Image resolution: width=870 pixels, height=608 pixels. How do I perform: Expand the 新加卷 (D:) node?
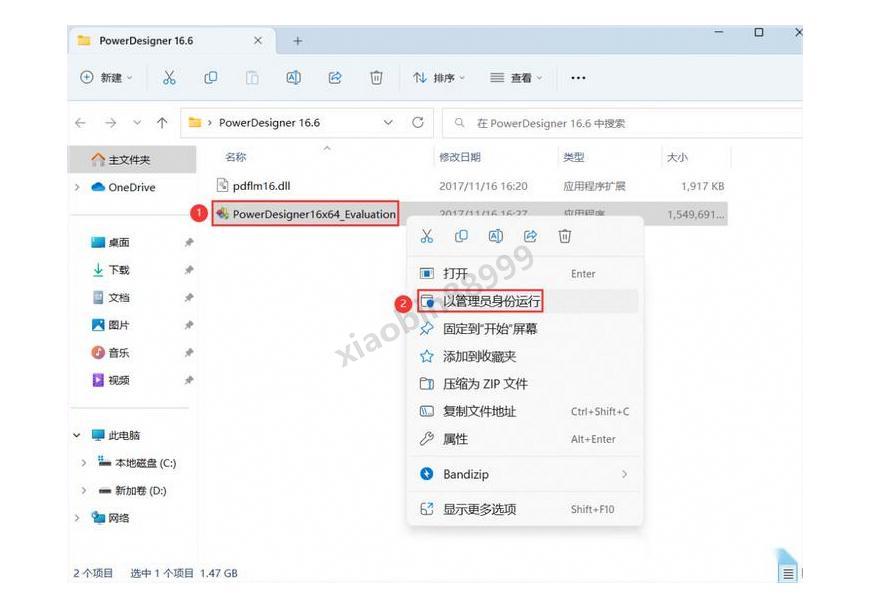click(84, 490)
